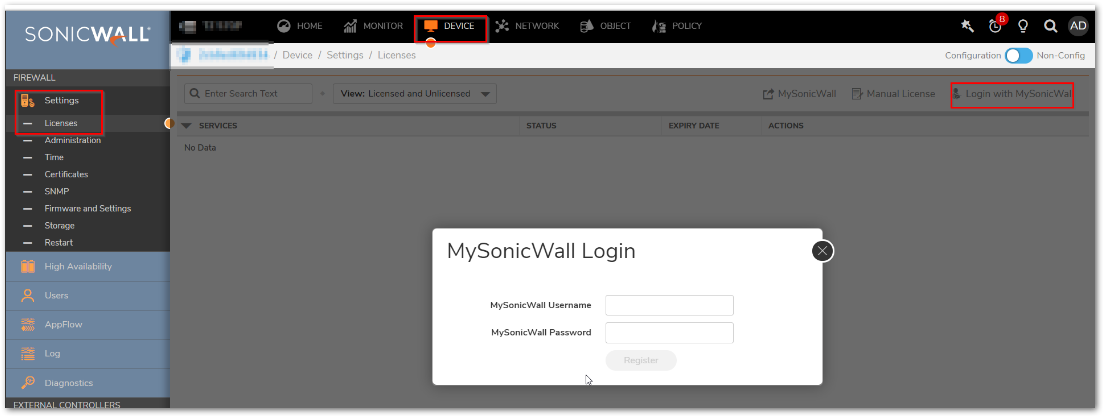Click the Manual License link
This screenshot has height=417, width=1104.
point(893,94)
